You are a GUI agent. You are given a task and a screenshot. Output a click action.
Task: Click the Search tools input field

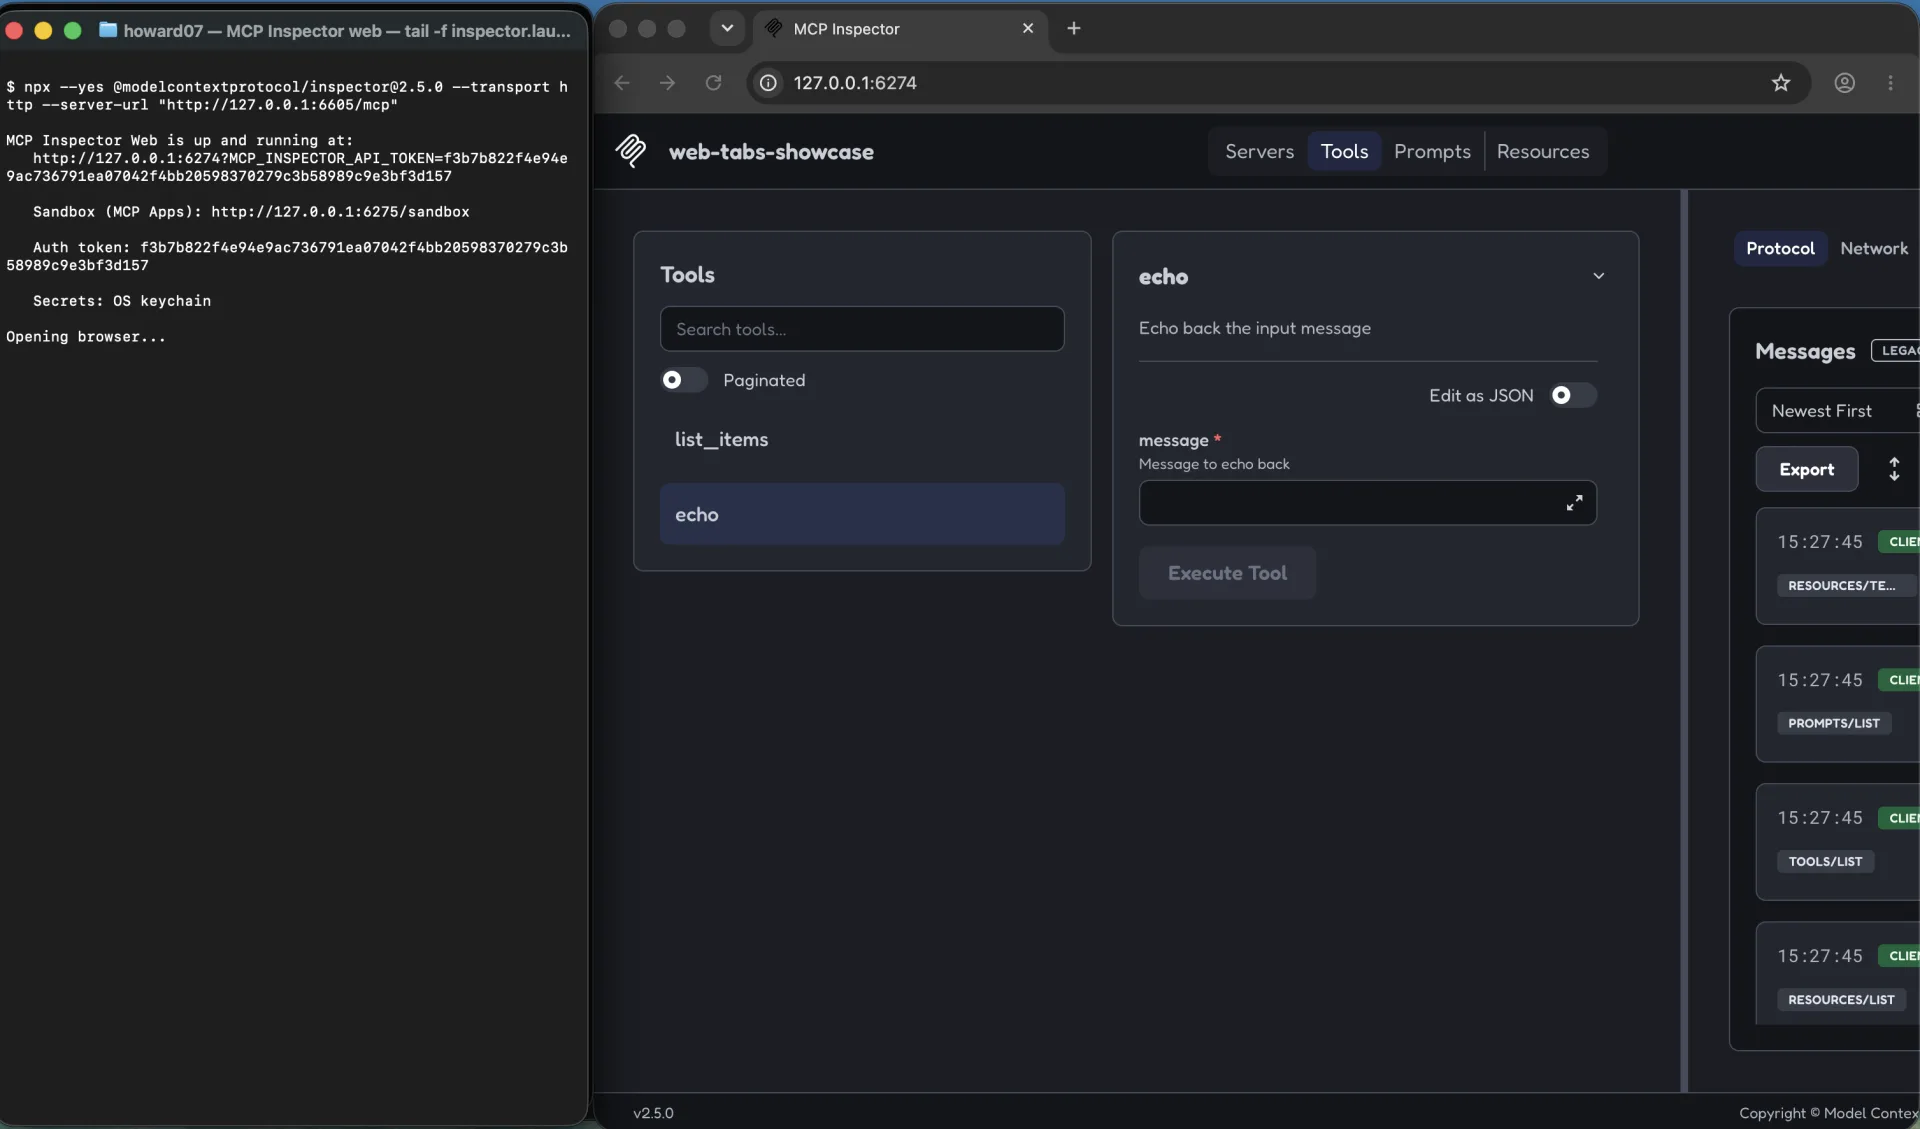click(x=862, y=329)
